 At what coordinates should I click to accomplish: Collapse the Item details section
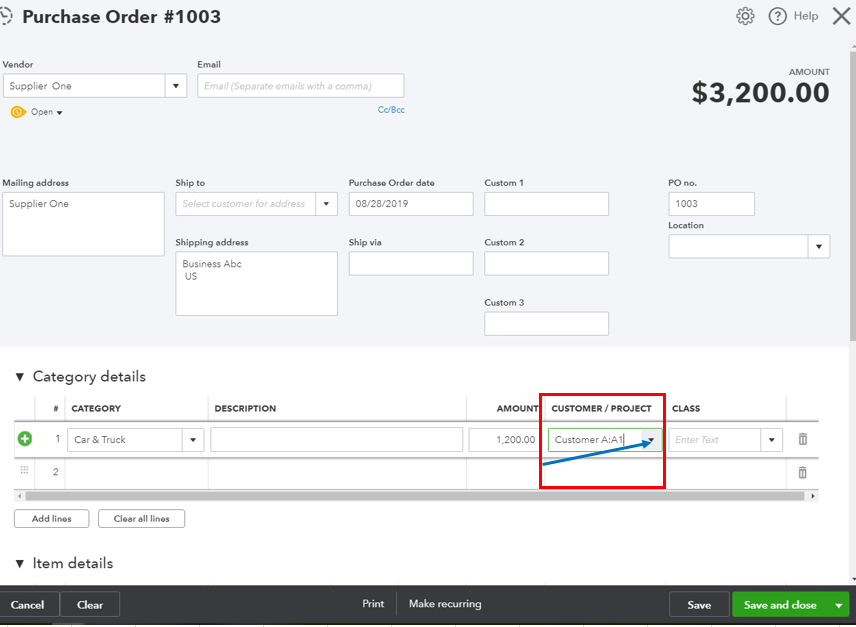[x=20, y=563]
